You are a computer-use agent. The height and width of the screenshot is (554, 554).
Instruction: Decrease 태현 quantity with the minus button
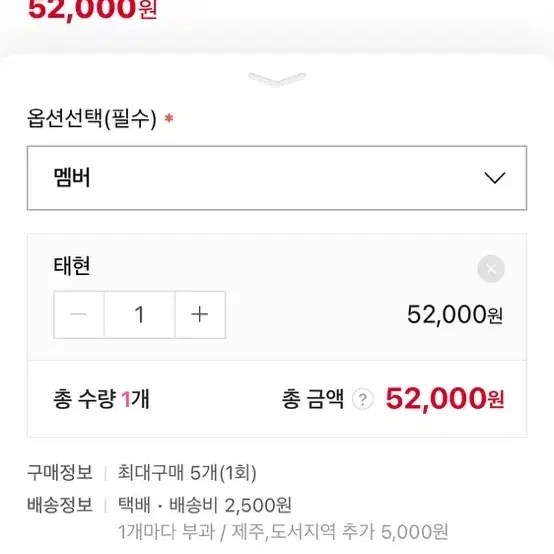coord(79,314)
